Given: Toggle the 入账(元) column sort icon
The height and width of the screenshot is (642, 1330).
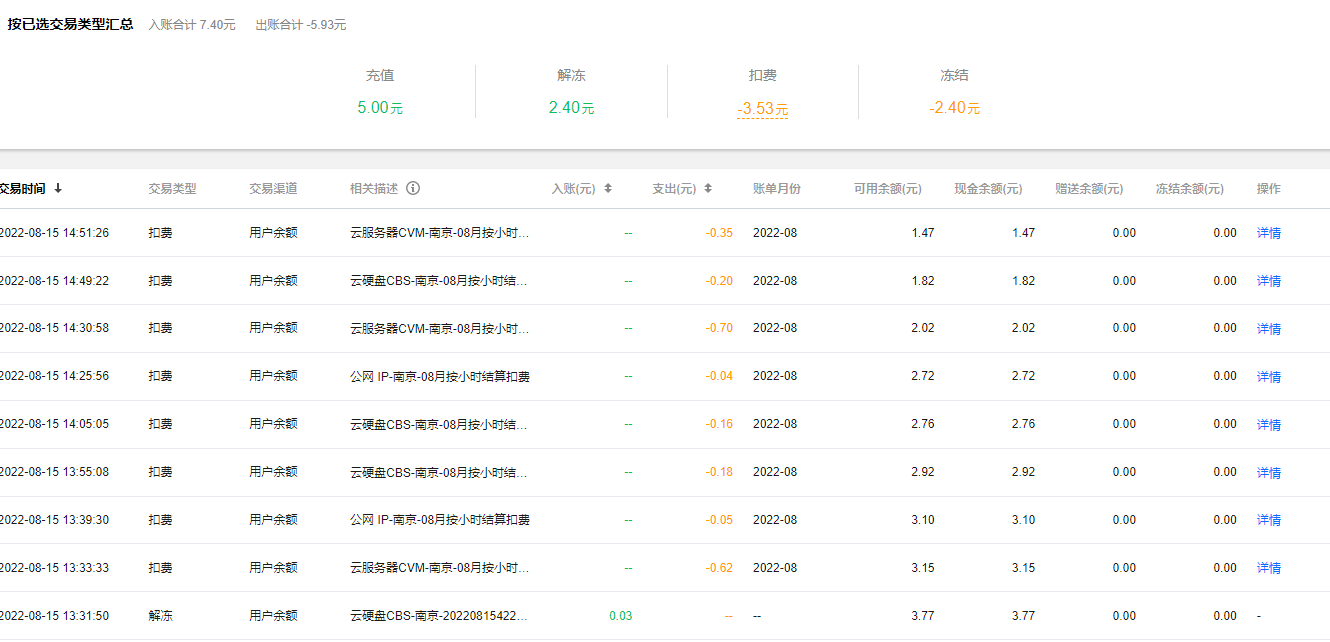Looking at the screenshot, I should 608,188.
